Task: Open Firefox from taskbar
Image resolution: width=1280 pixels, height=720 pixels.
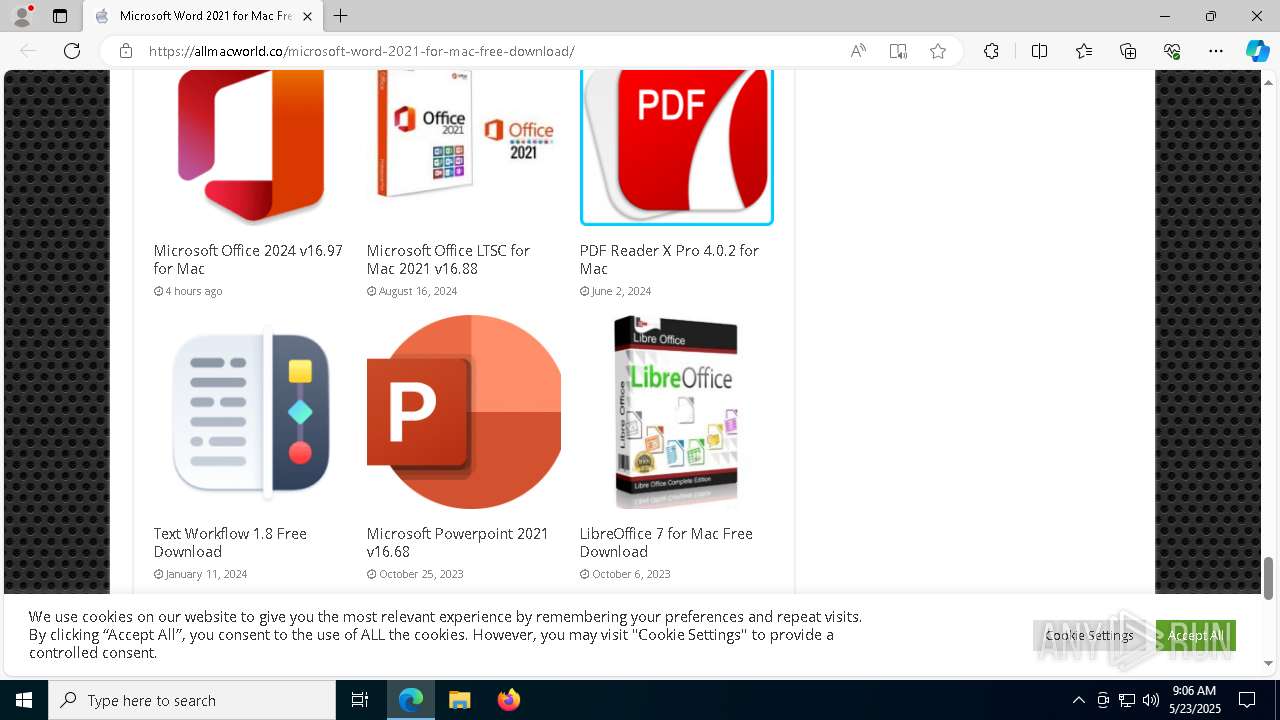Action: coord(509,700)
